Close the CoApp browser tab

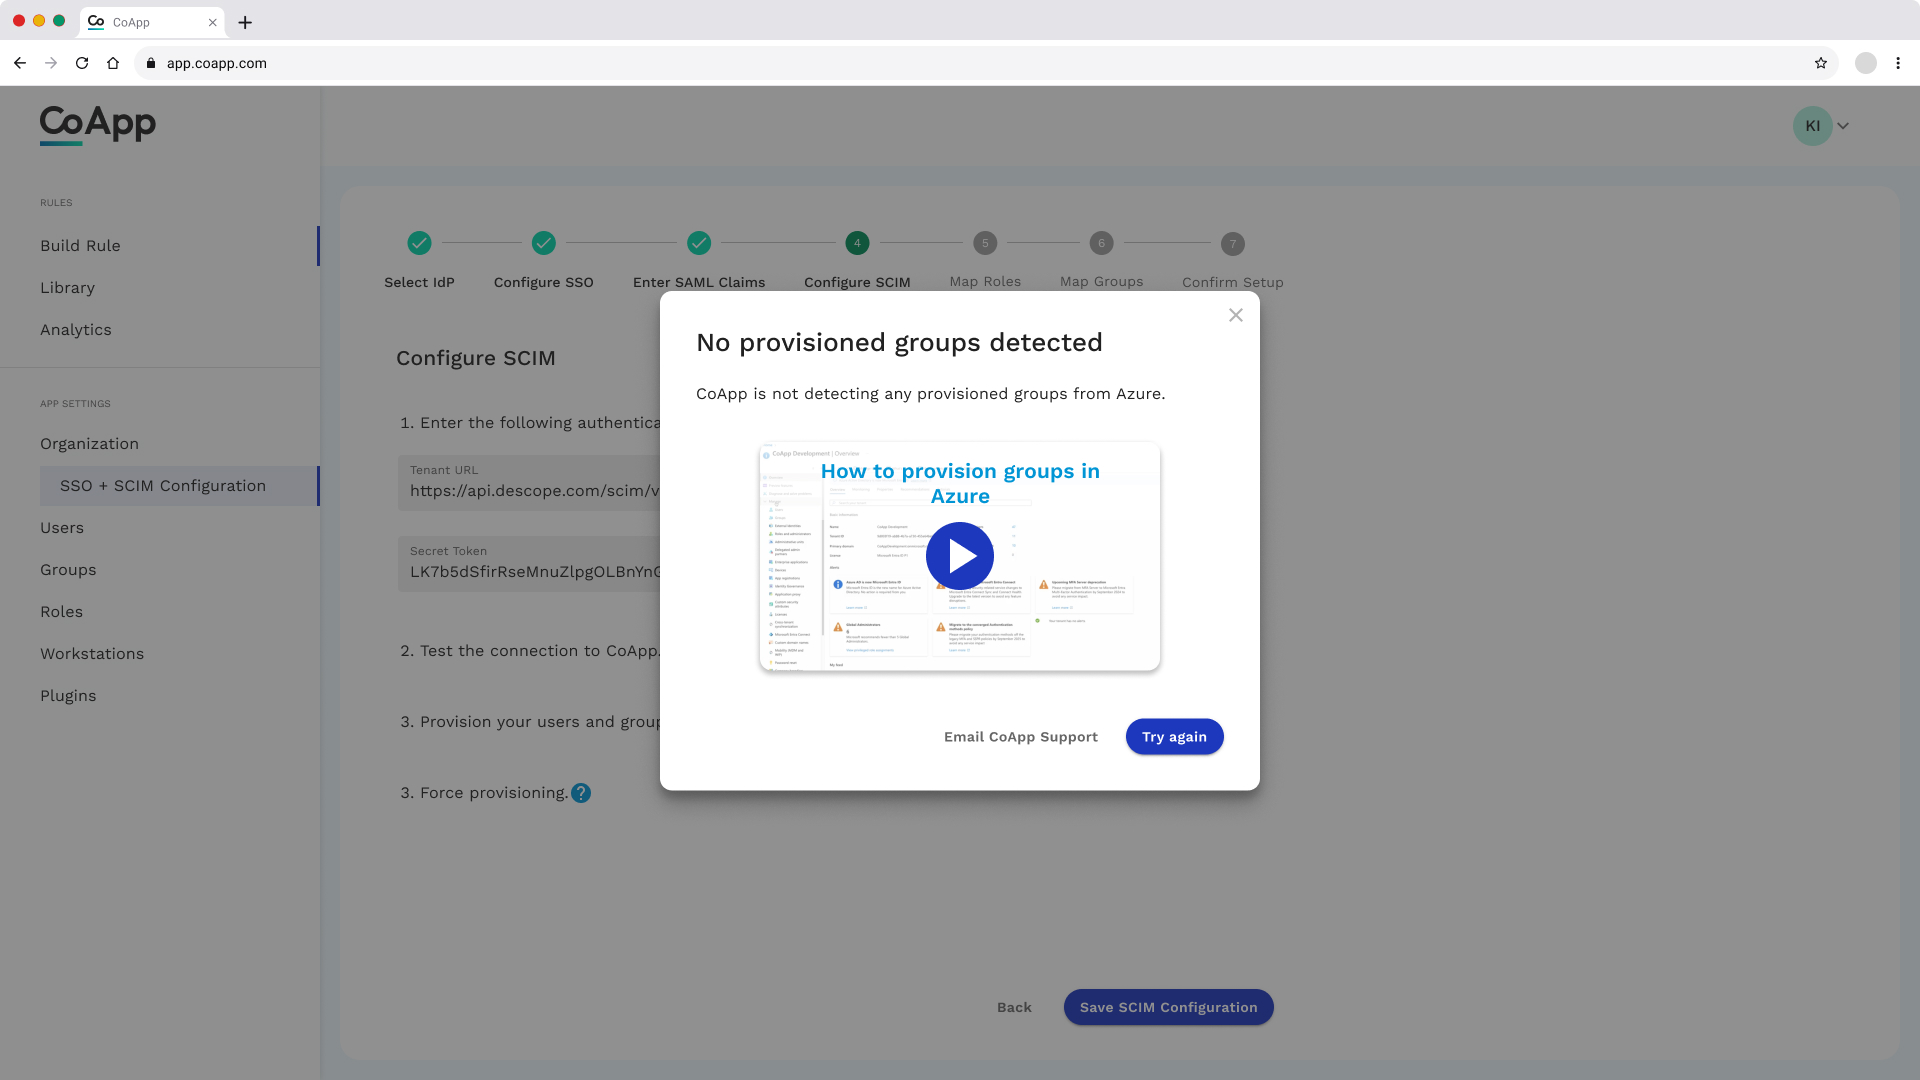212,22
